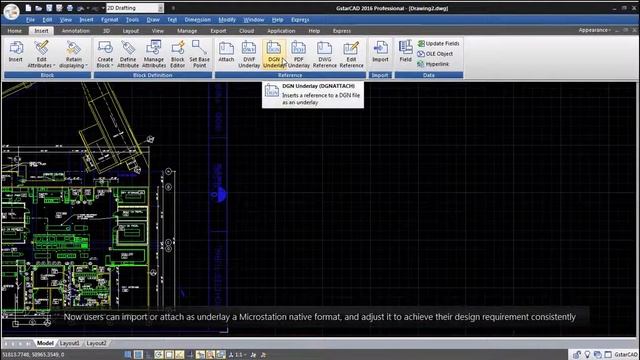Screen dimensions: 640x360
Task: Click Hyperlink in the Data panel
Action: click(x=433, y=64)
